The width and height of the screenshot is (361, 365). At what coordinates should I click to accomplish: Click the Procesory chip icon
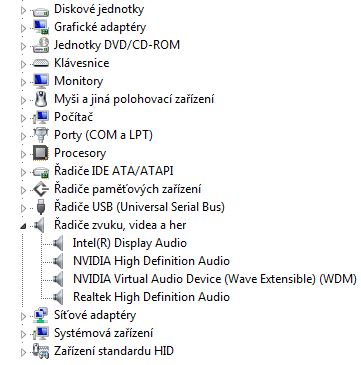point(41,153)
